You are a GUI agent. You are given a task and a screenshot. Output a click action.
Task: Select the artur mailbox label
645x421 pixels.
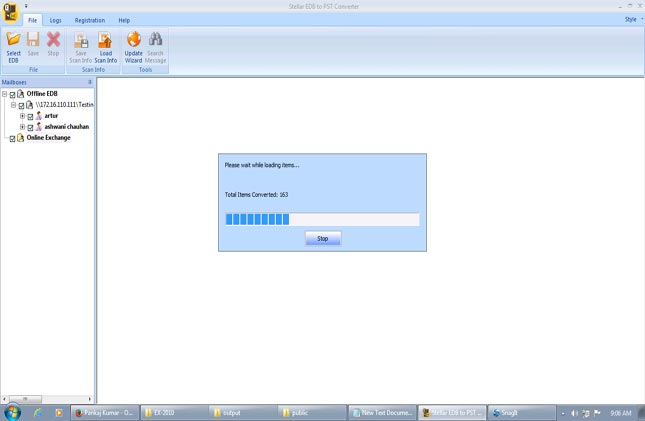pos(51,116)
